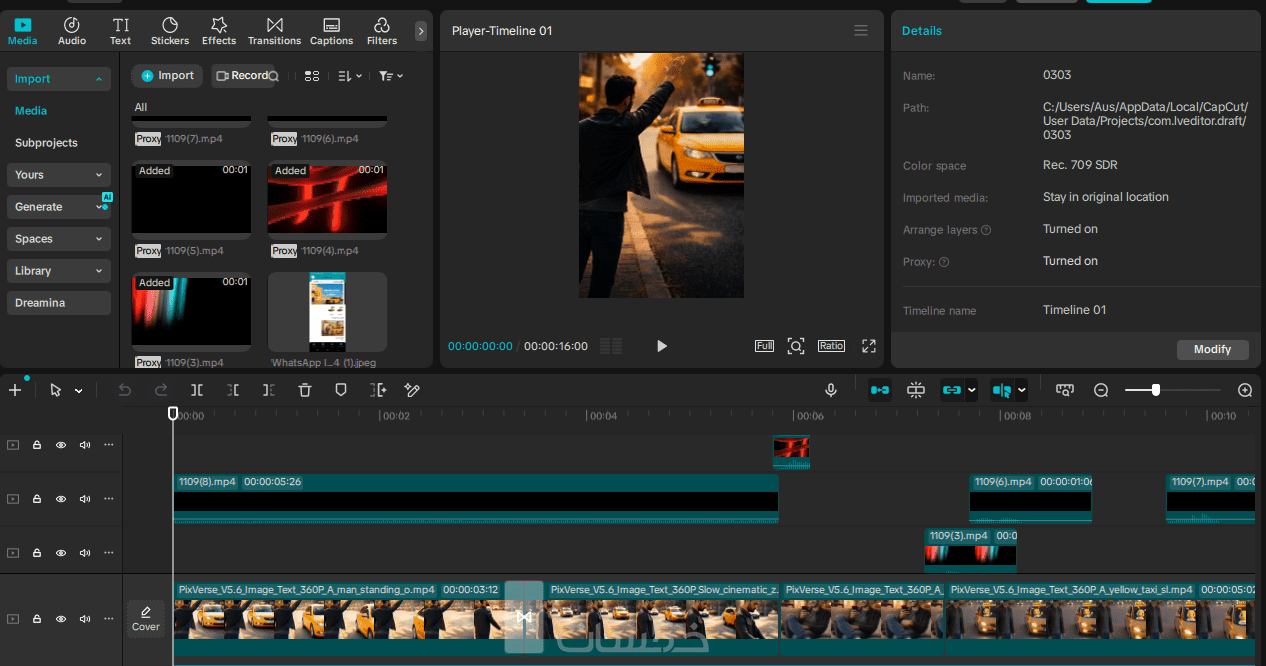This screenshot has height=666, width=1266.
Task: Open the Transitions tab
Action: pos(275,31)
